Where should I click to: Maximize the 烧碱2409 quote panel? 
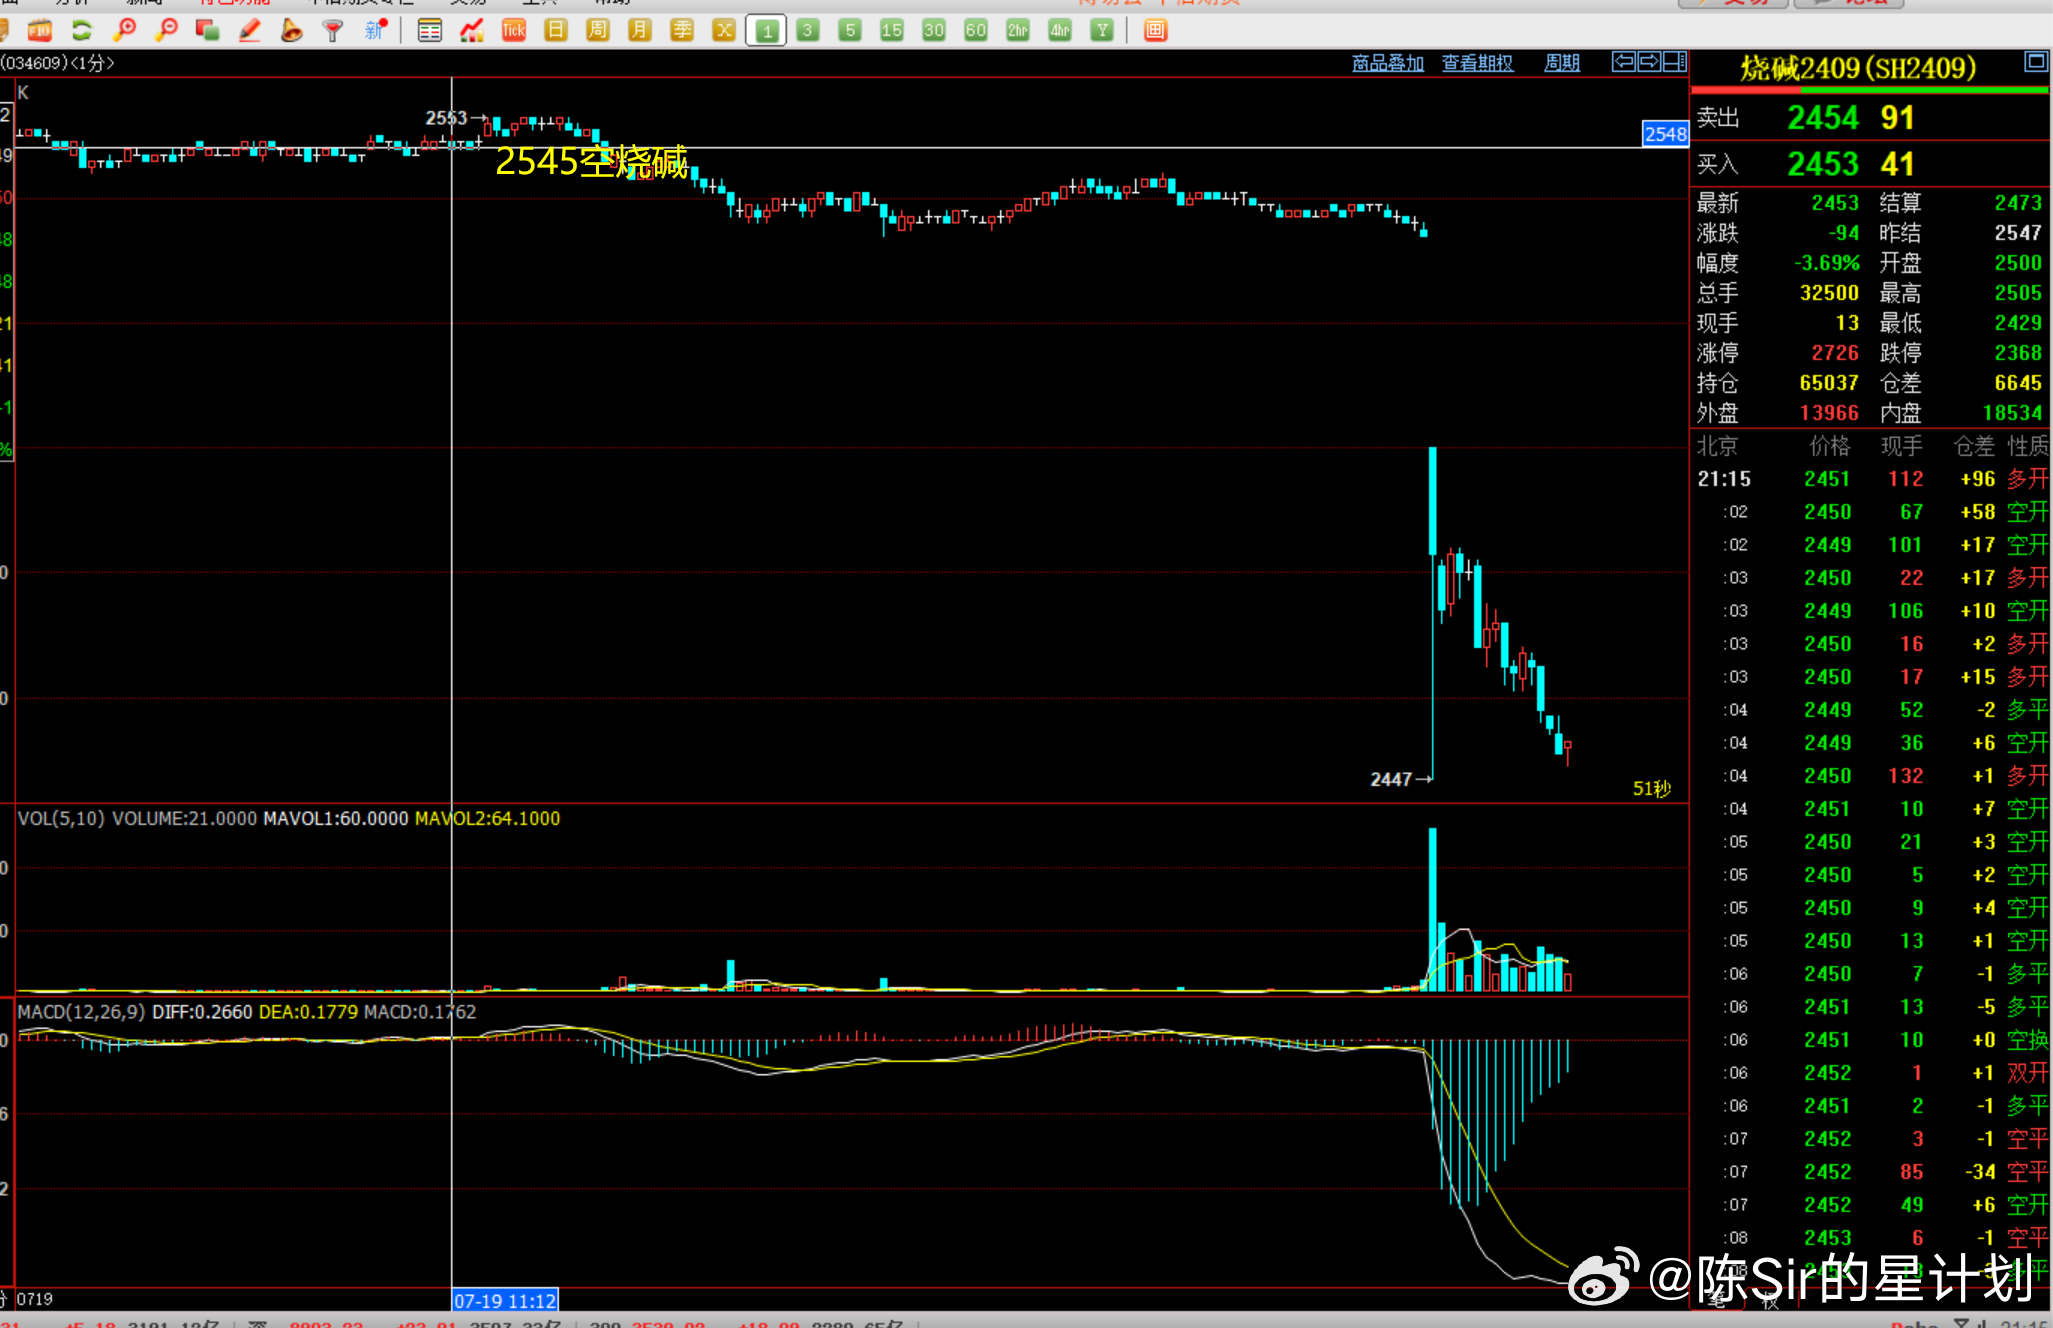(x=2036, y=62)
